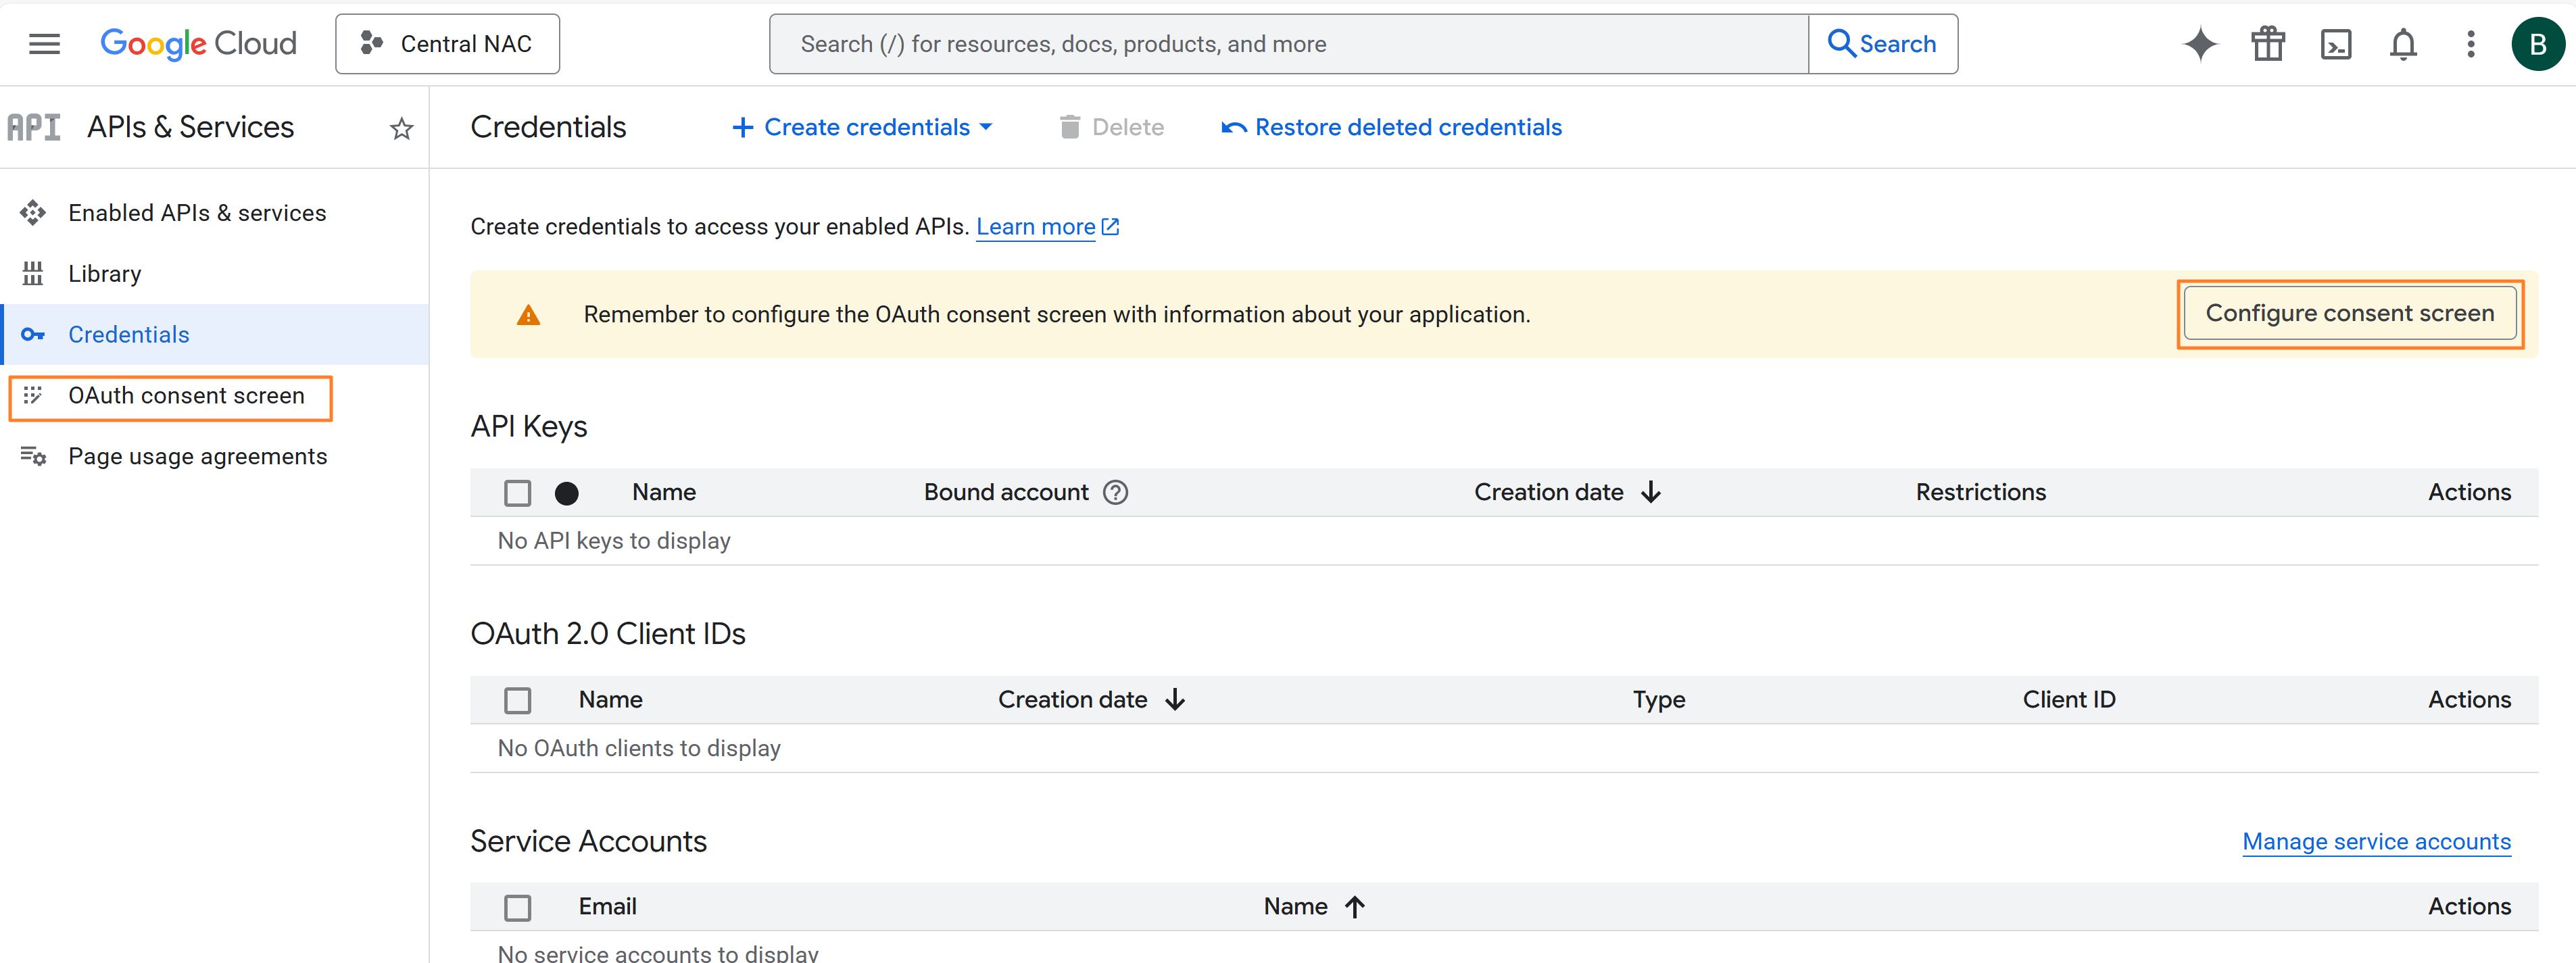Go to Library in sidebar
Screen dimensions: 2576x963
tap(214, 274)
